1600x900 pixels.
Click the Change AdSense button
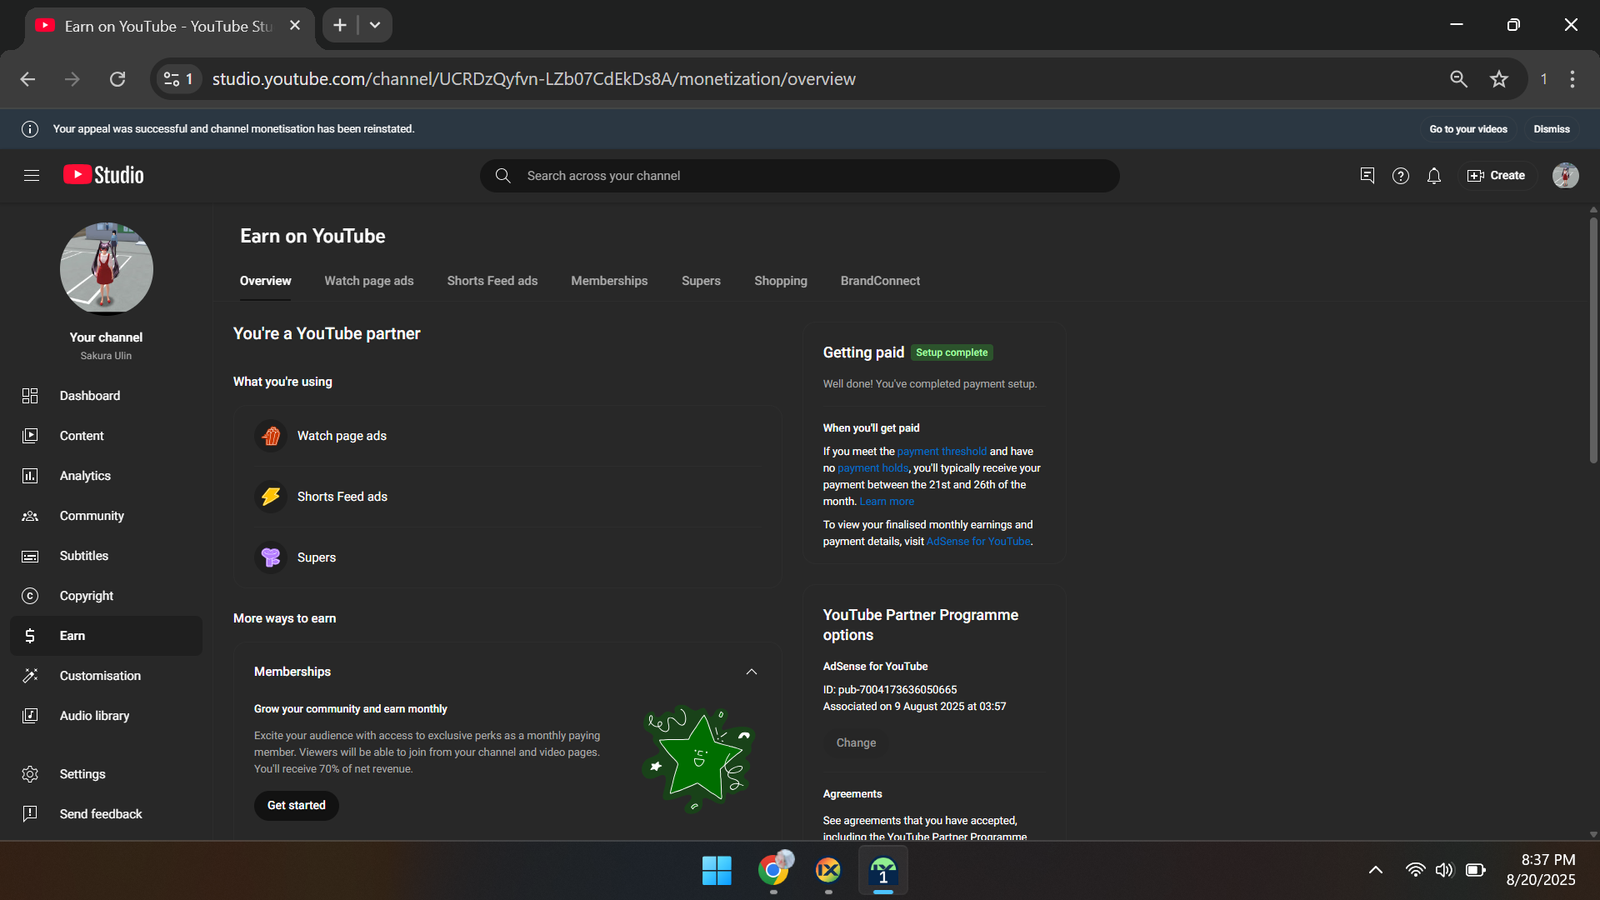856,743
